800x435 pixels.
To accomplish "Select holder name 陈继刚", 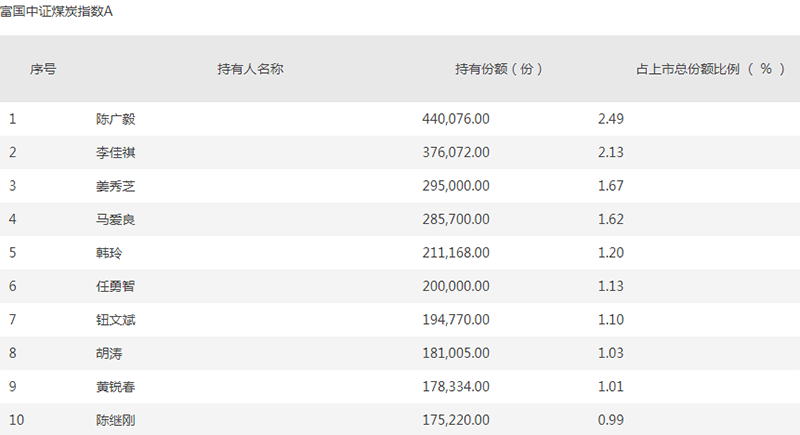I will click(x=115, y=420).
